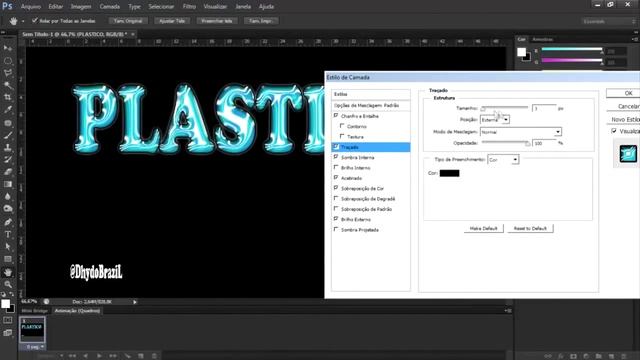Open the Tipo de Preenchimento dropdown
Image resolution: width=640 pixels, height=360 pixels.
[x=503, y=160]
